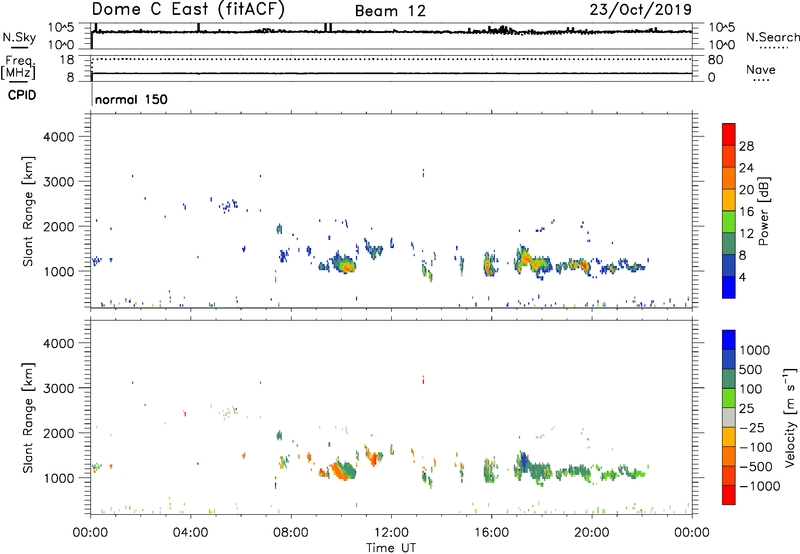800x554 pixels.
Task: Click the blue velocity patch near 17:00 UT
Action: [522, 463]
